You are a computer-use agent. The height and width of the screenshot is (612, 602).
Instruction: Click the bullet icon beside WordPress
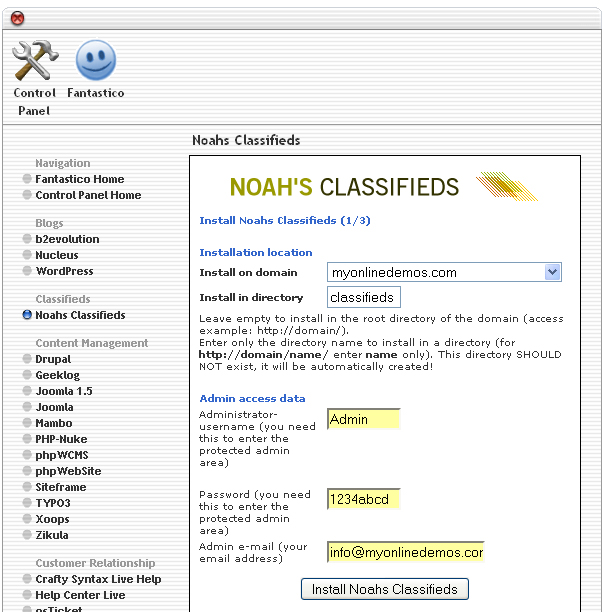coord(27,270)
